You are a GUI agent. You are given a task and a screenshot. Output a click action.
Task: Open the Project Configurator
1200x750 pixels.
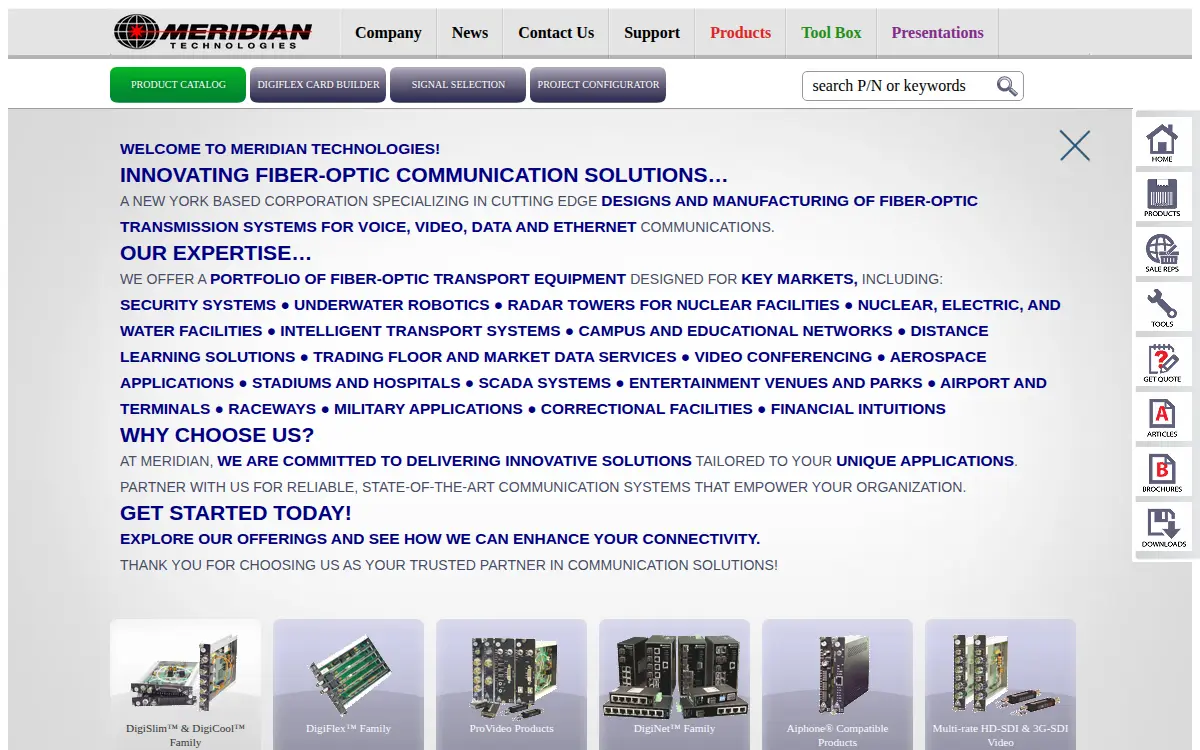(598, 85)
